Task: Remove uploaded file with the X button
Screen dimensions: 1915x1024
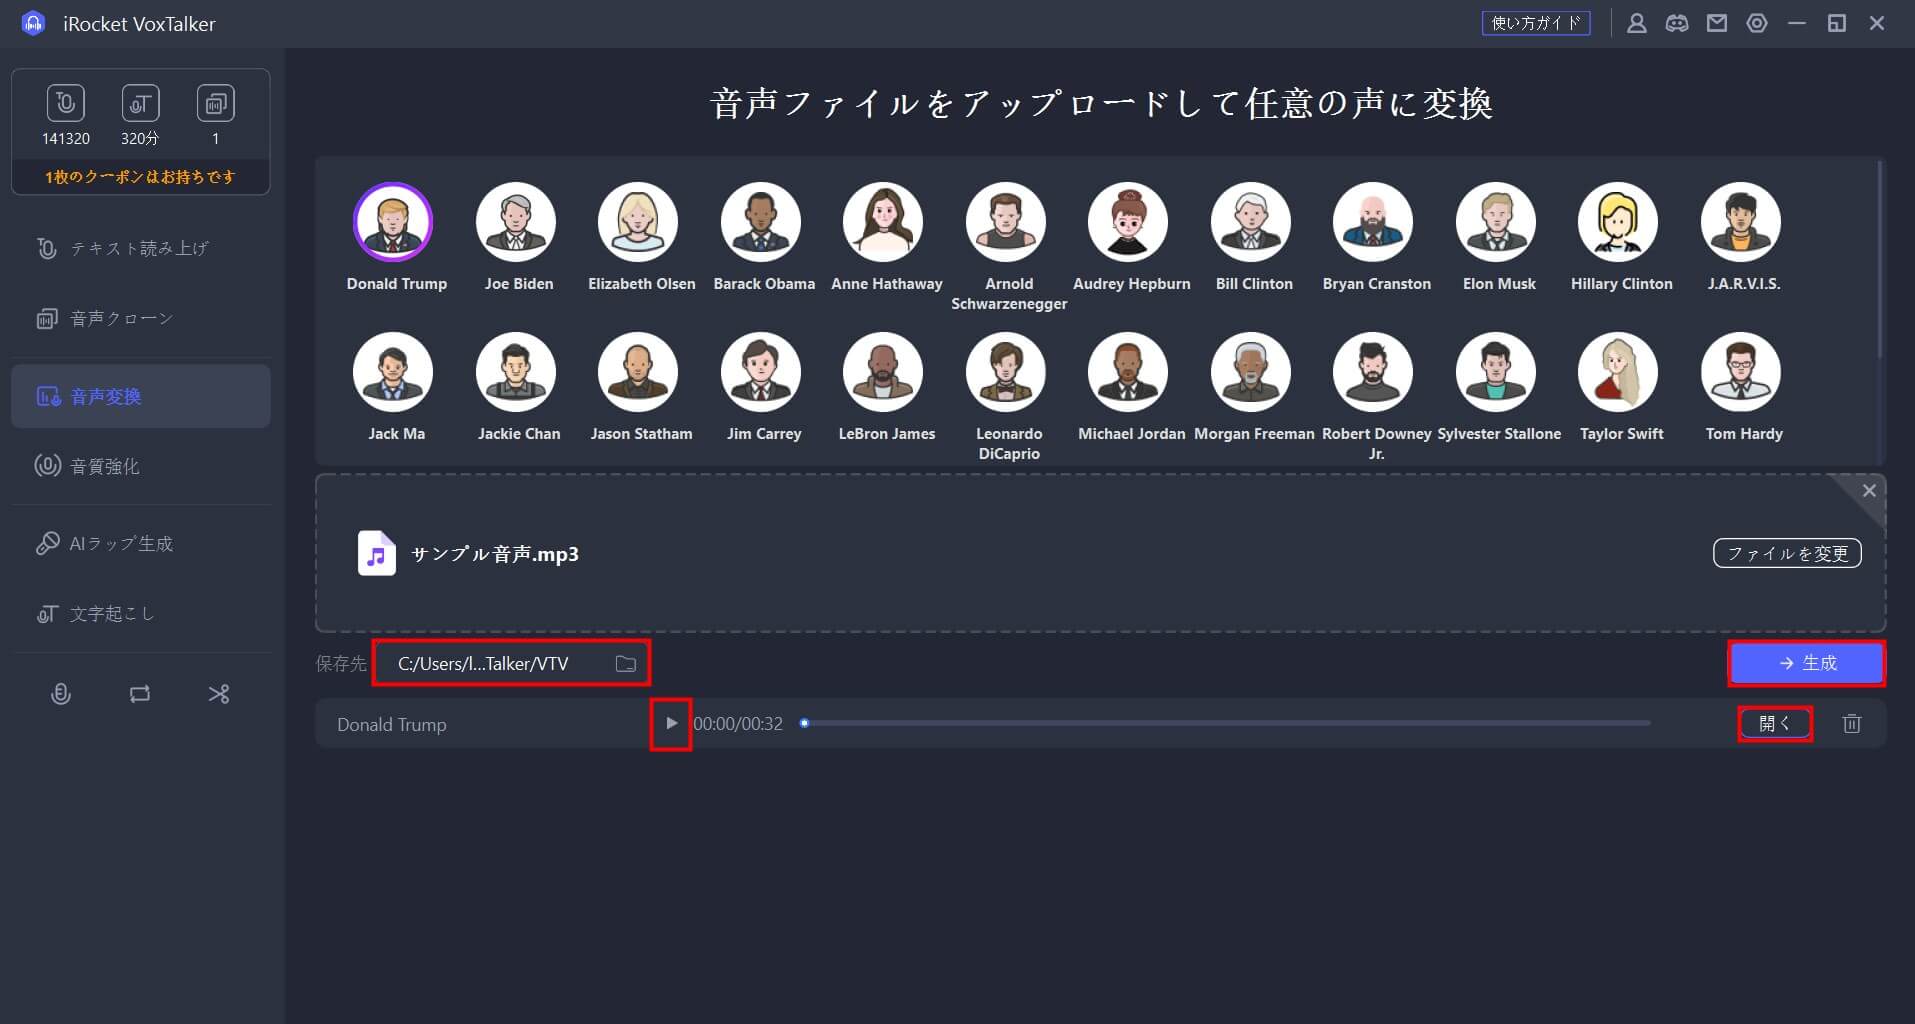Action: click(x=1869, y=490)
